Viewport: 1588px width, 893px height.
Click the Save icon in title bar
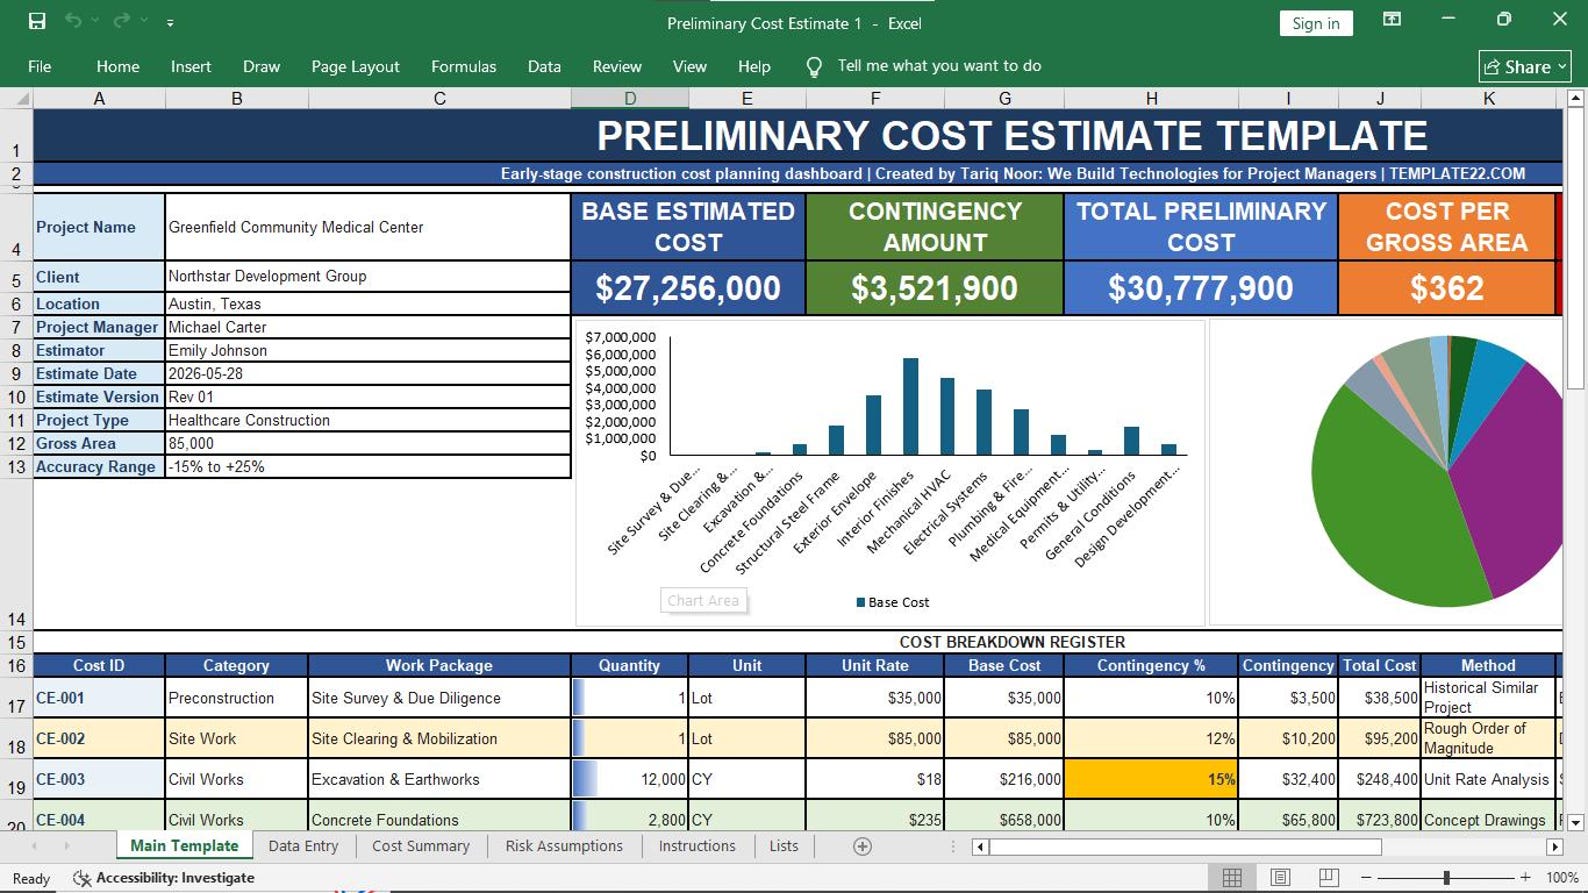coord(37,21)
